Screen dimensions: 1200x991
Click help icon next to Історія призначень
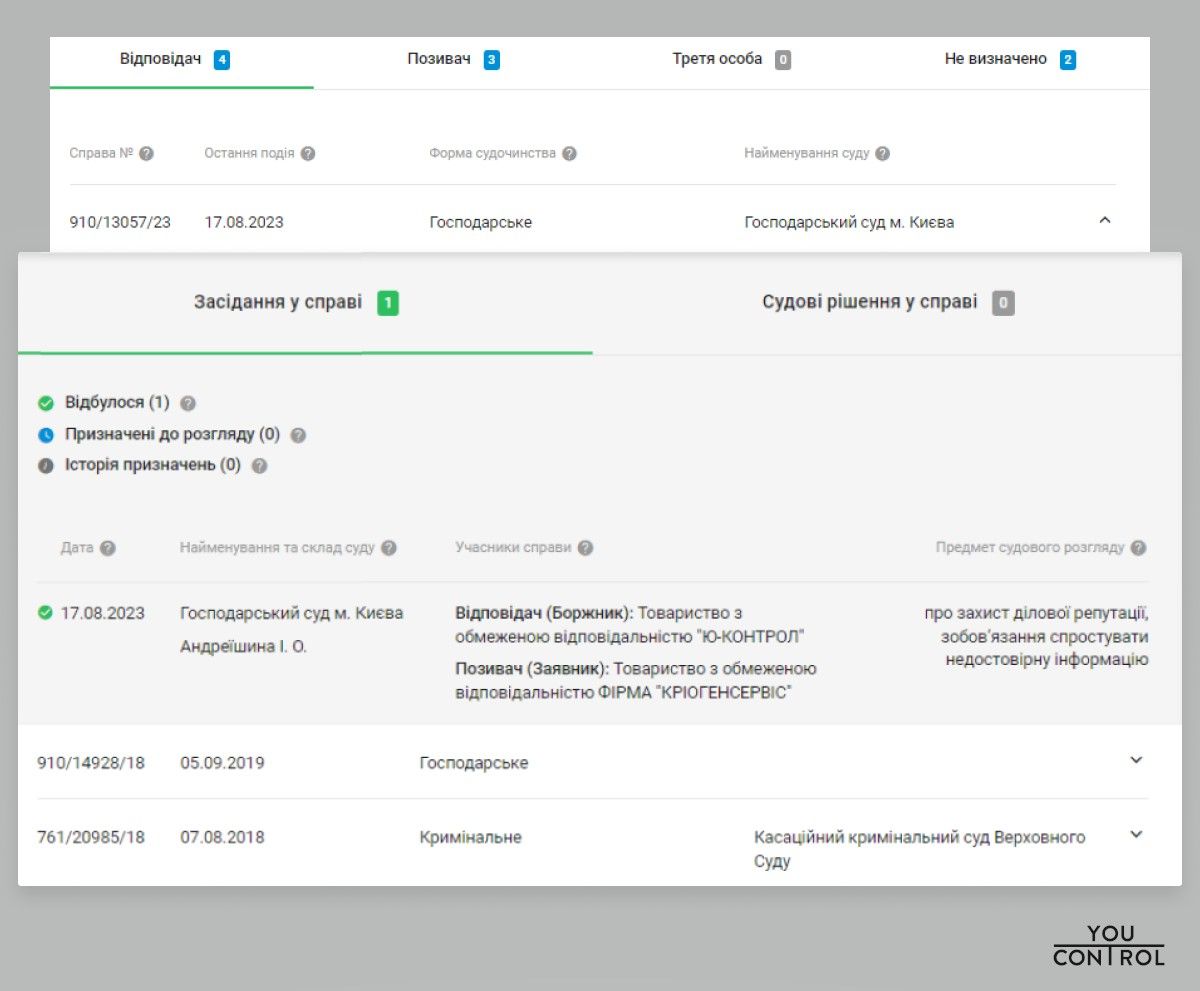(259, 466)
